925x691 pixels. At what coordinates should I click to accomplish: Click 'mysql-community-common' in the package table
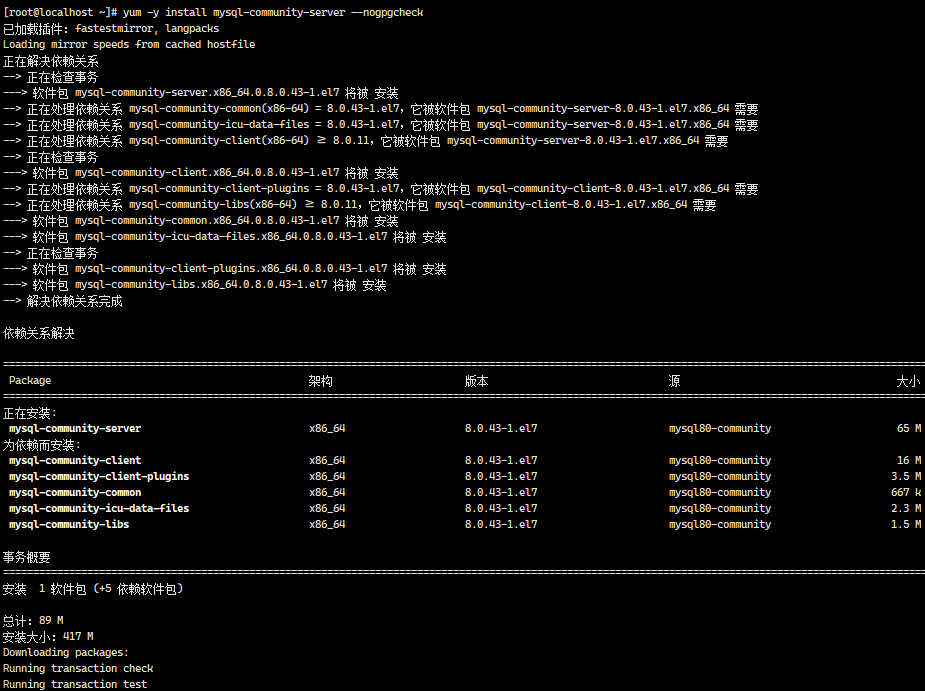pos(75,492)
